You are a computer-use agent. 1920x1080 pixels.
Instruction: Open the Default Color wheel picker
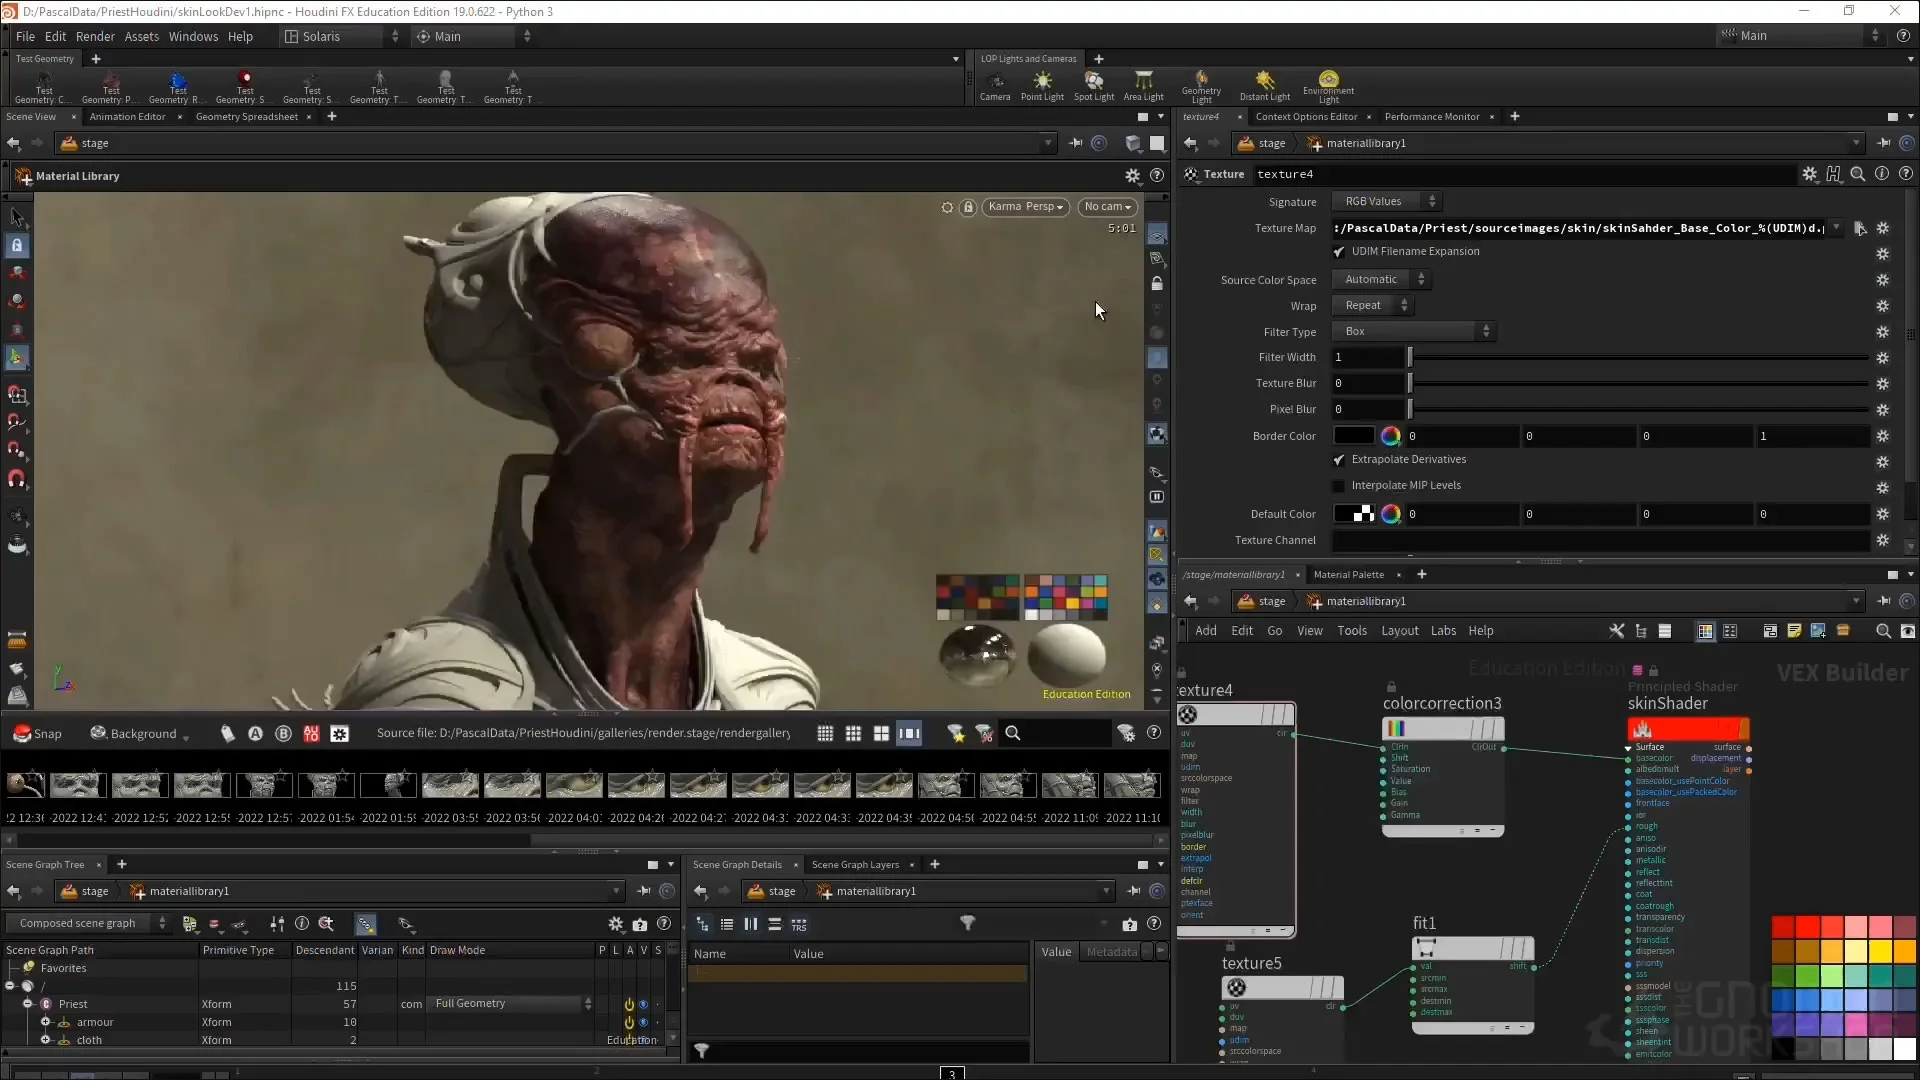pos(1390,514)
